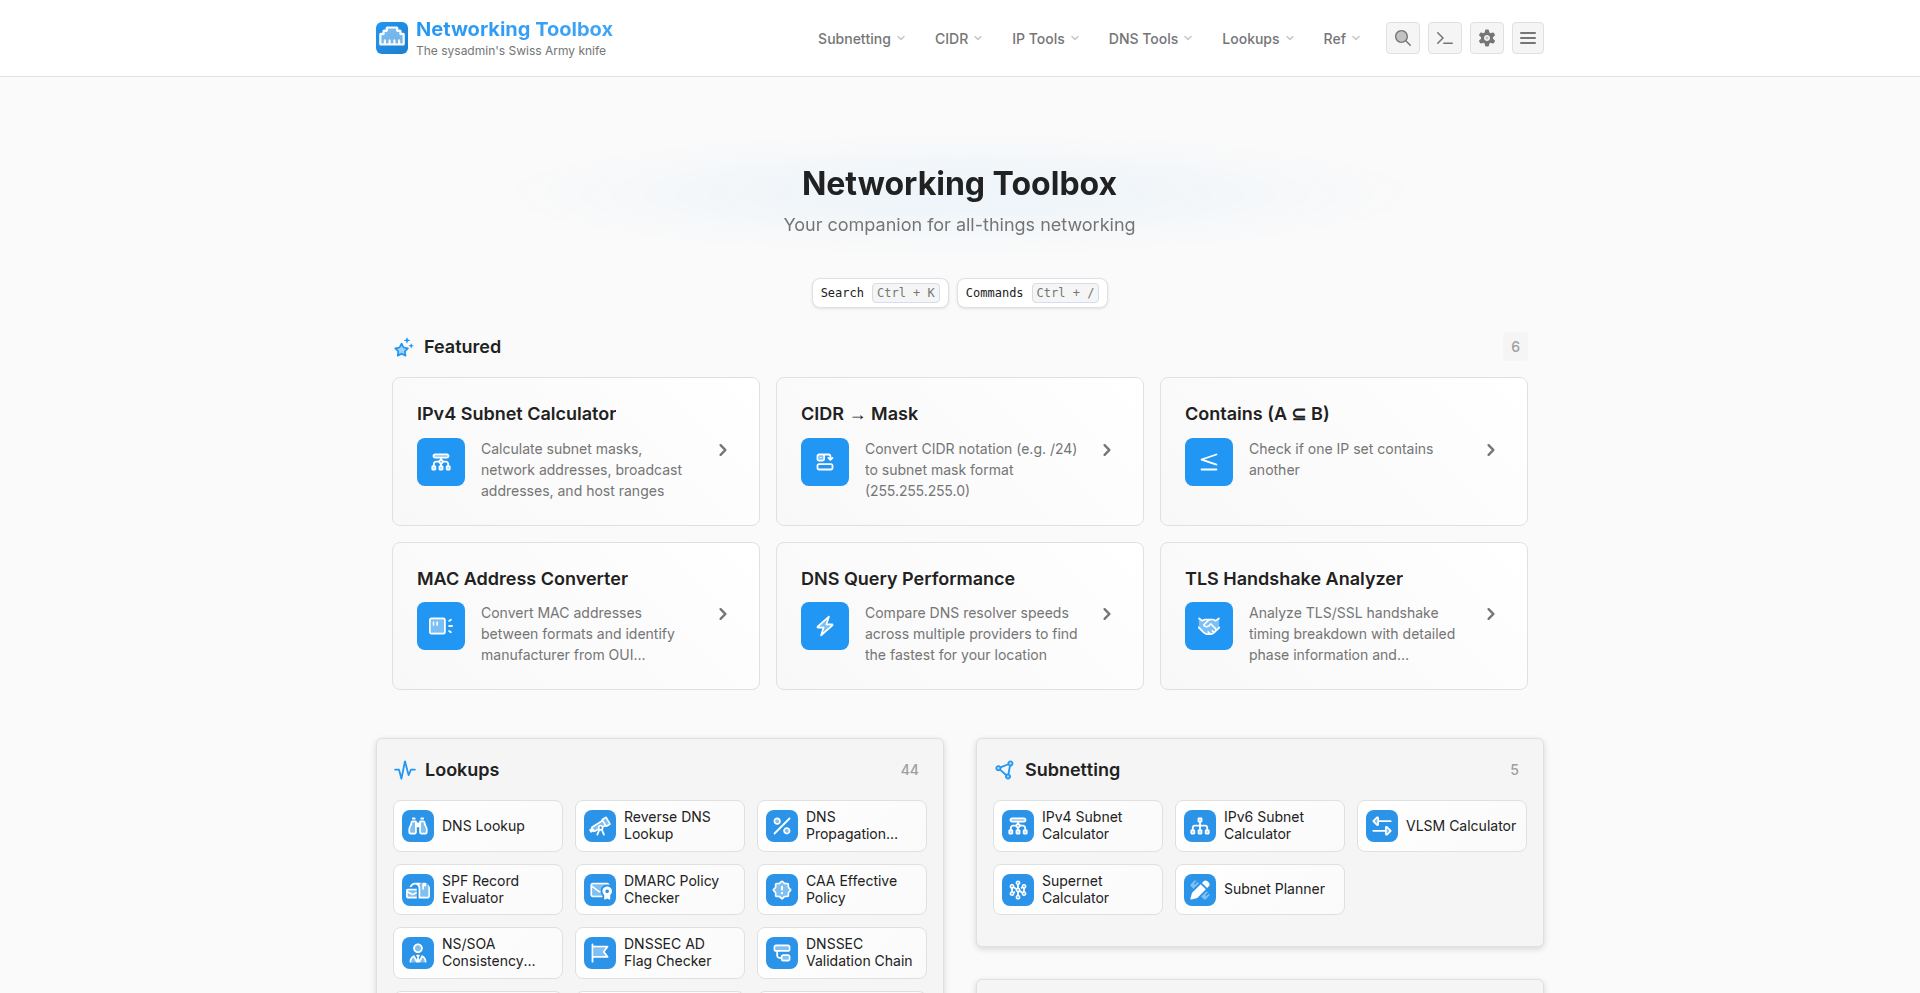This screenshot has width=1920, height=993.
Task: Click 'Your companion for all-things networking' subtitle
Action: 960,225
